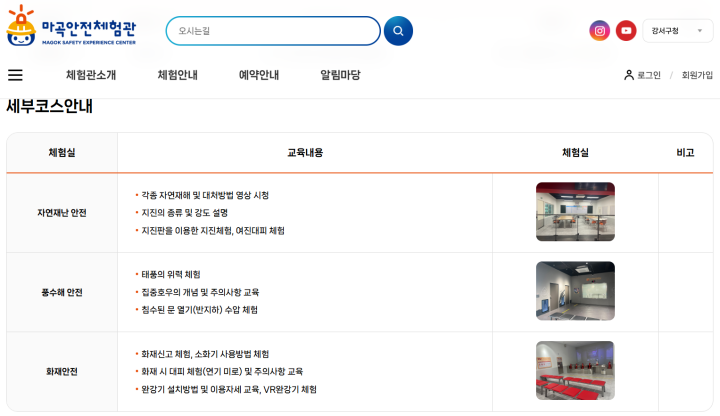
Task: Click the 오시는길 search input field
Action: (x=272, y=31)
